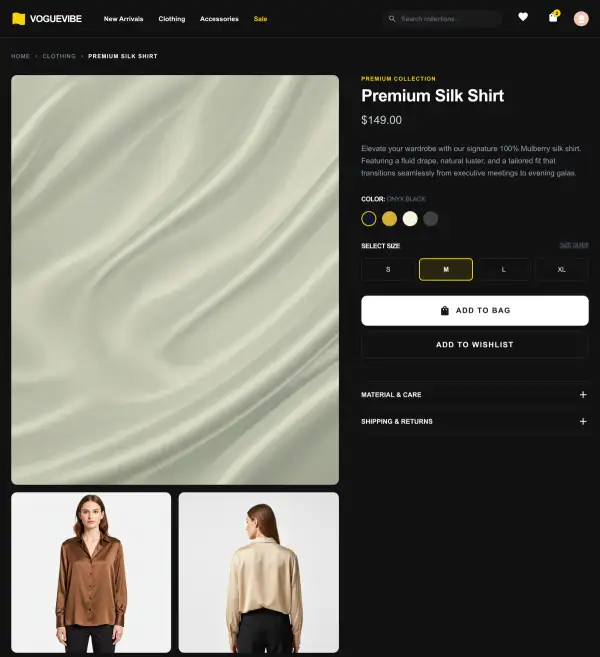Go to the Sale menu item
This screenshot has width=600, height=657.
260,19
